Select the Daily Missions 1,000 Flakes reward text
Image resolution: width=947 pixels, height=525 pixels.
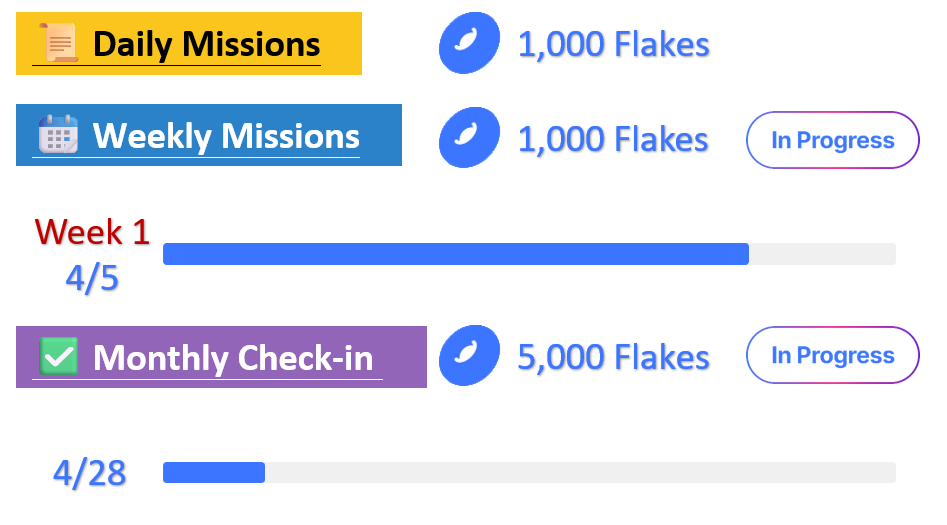[613, 44]
